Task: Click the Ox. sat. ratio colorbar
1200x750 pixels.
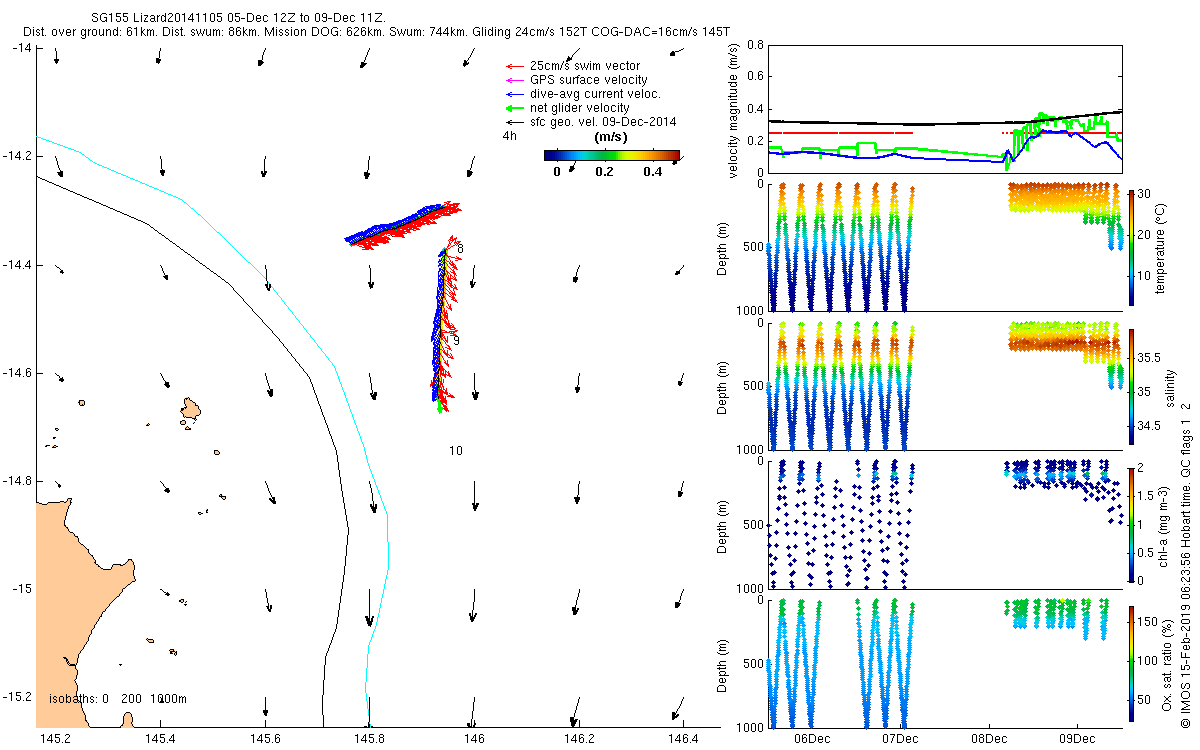Action: [1131, 663]
